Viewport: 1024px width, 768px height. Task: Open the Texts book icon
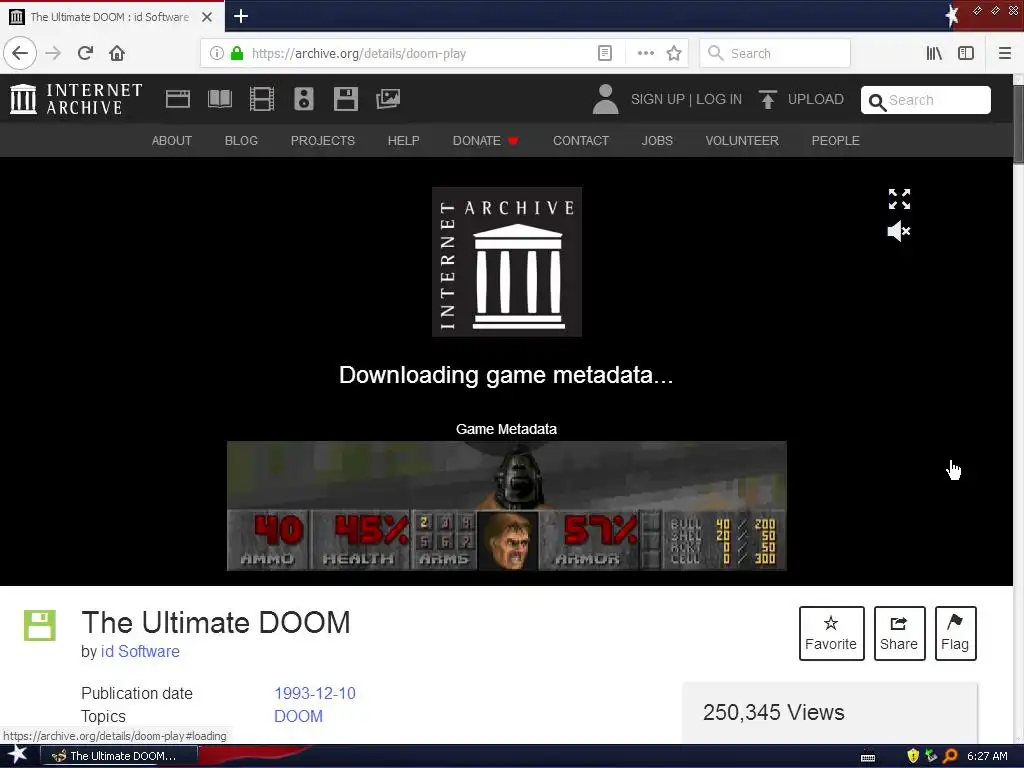tap(219, 99)
